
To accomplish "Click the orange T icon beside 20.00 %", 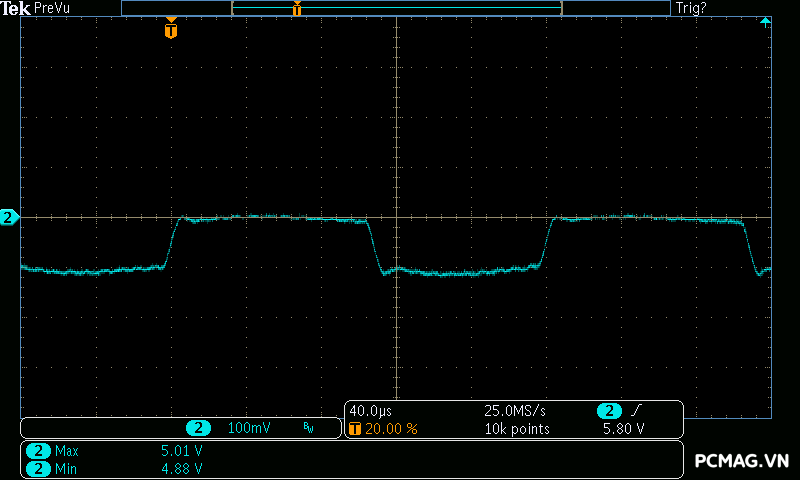I will pos(355,429).
